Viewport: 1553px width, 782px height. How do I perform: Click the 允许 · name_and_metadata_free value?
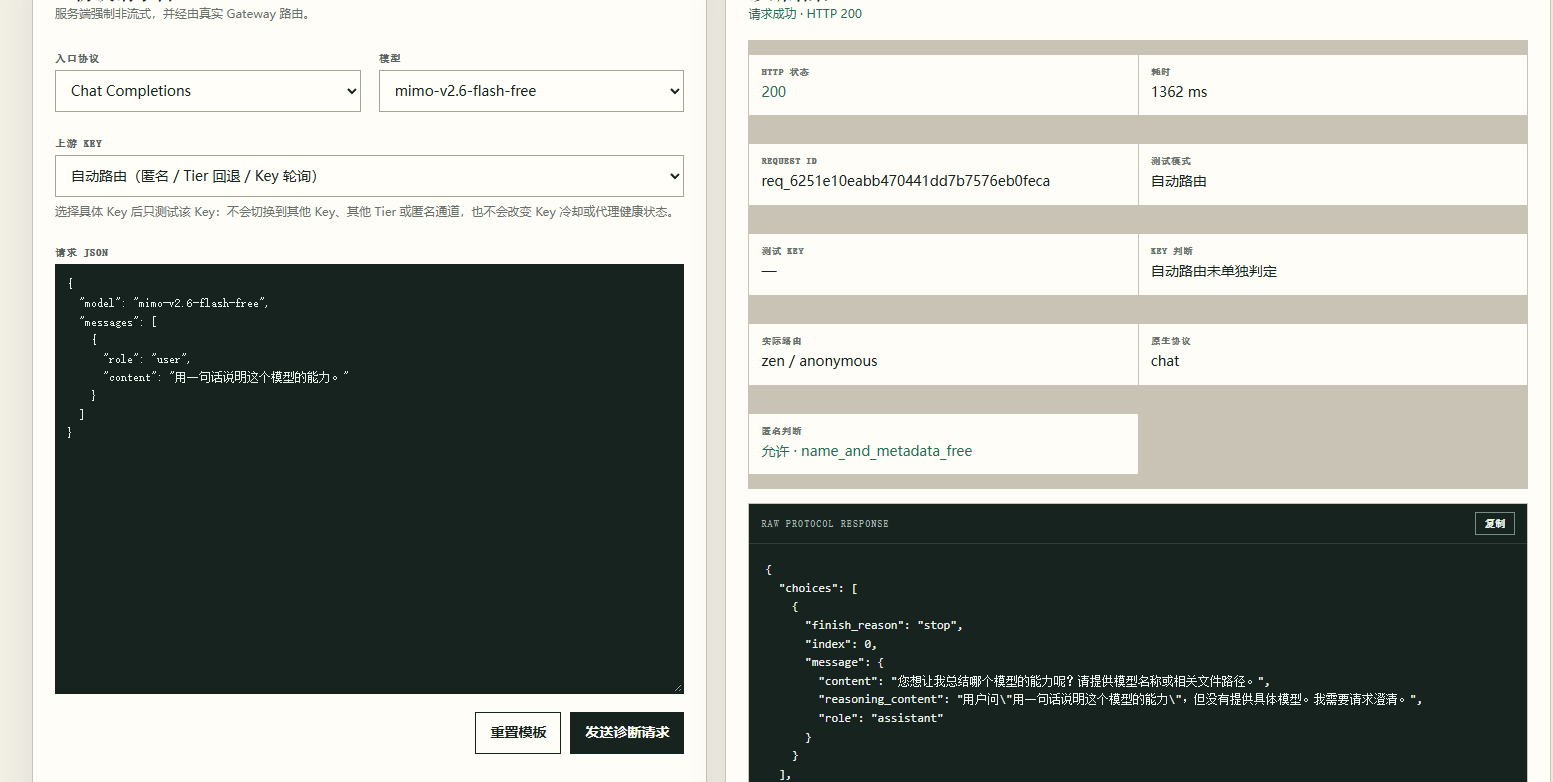[866, 451]
